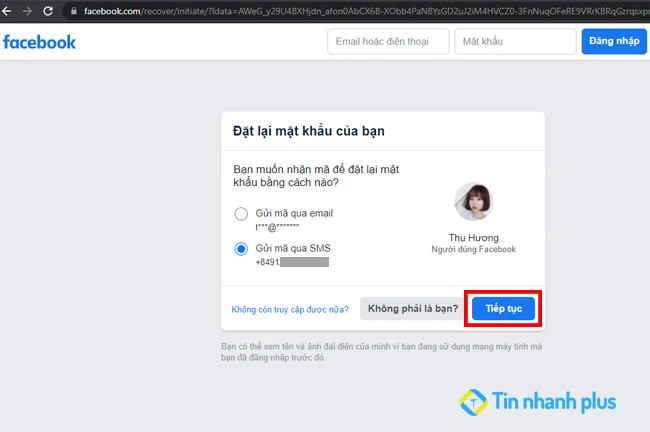650x432 pixels.
Task: Continue with the 'Tiếp tục' button
Action: (x=503, y=308)
